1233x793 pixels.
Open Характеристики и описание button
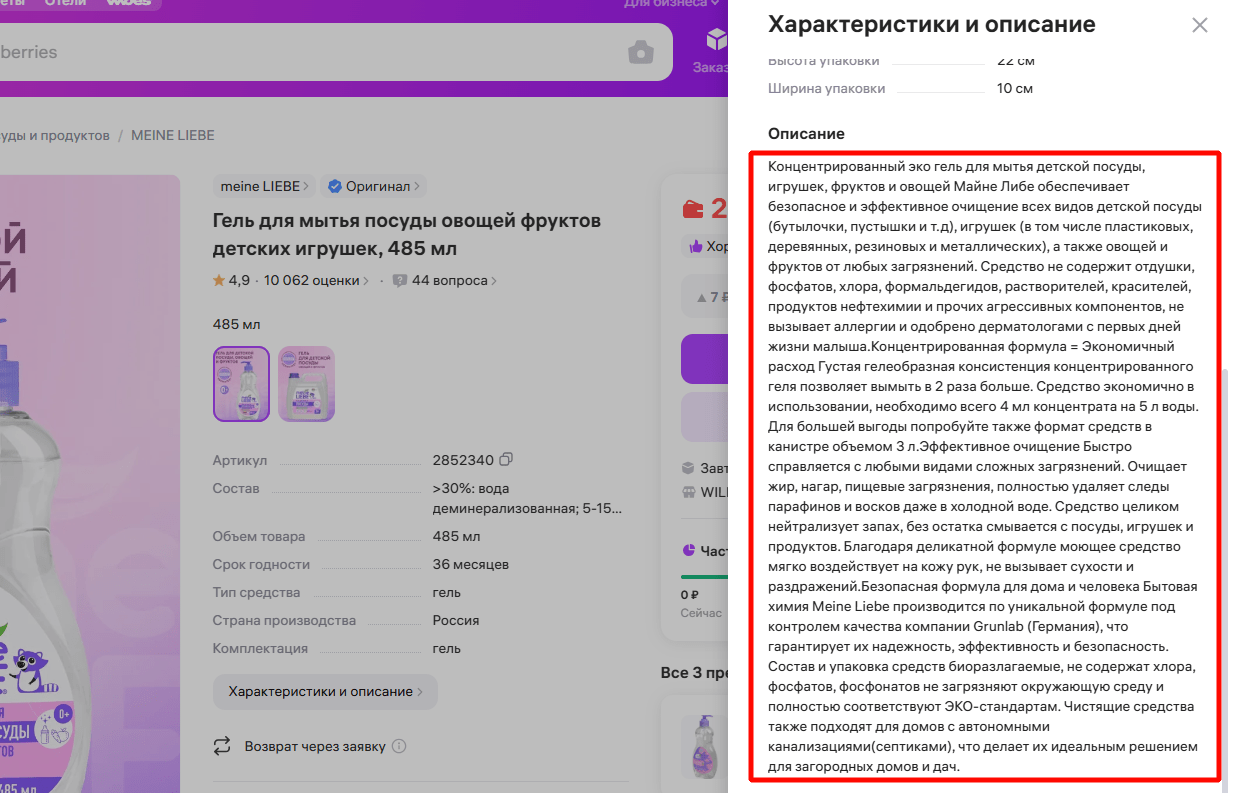[325, 692]
